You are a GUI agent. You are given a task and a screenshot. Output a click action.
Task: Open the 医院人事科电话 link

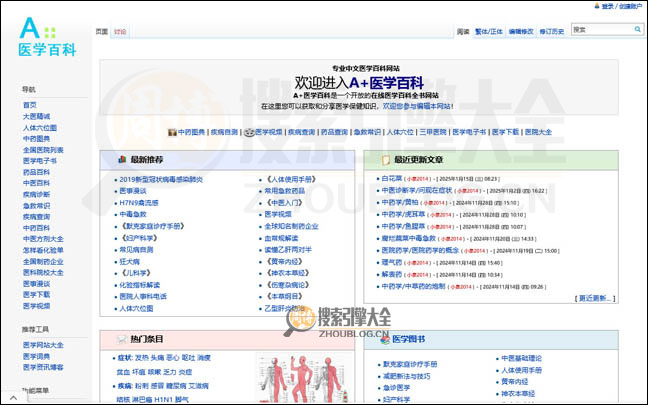pos(143,296)
